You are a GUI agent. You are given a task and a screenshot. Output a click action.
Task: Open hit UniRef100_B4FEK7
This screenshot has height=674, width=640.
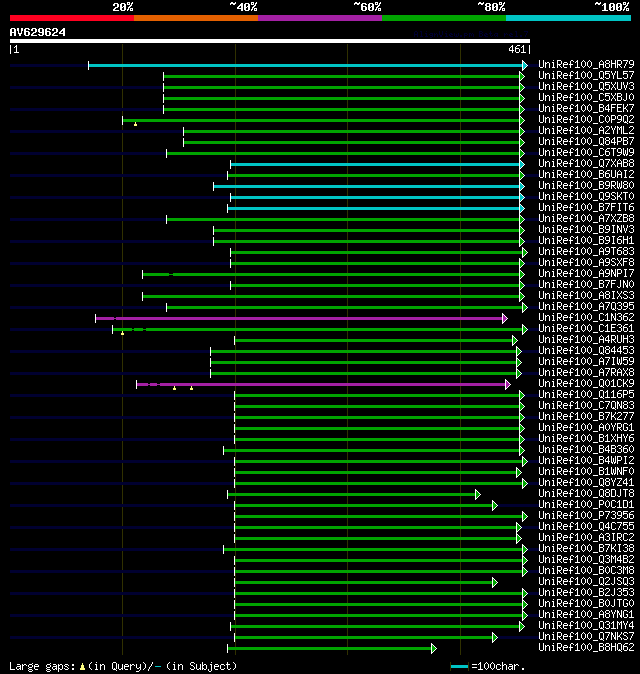coord(586,108)
